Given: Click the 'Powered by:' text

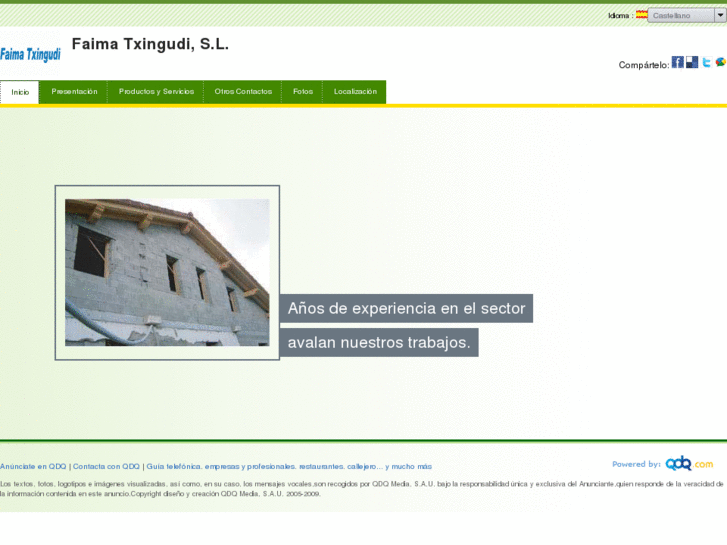Looking at the screenshot, I should [x=636, y=464].
